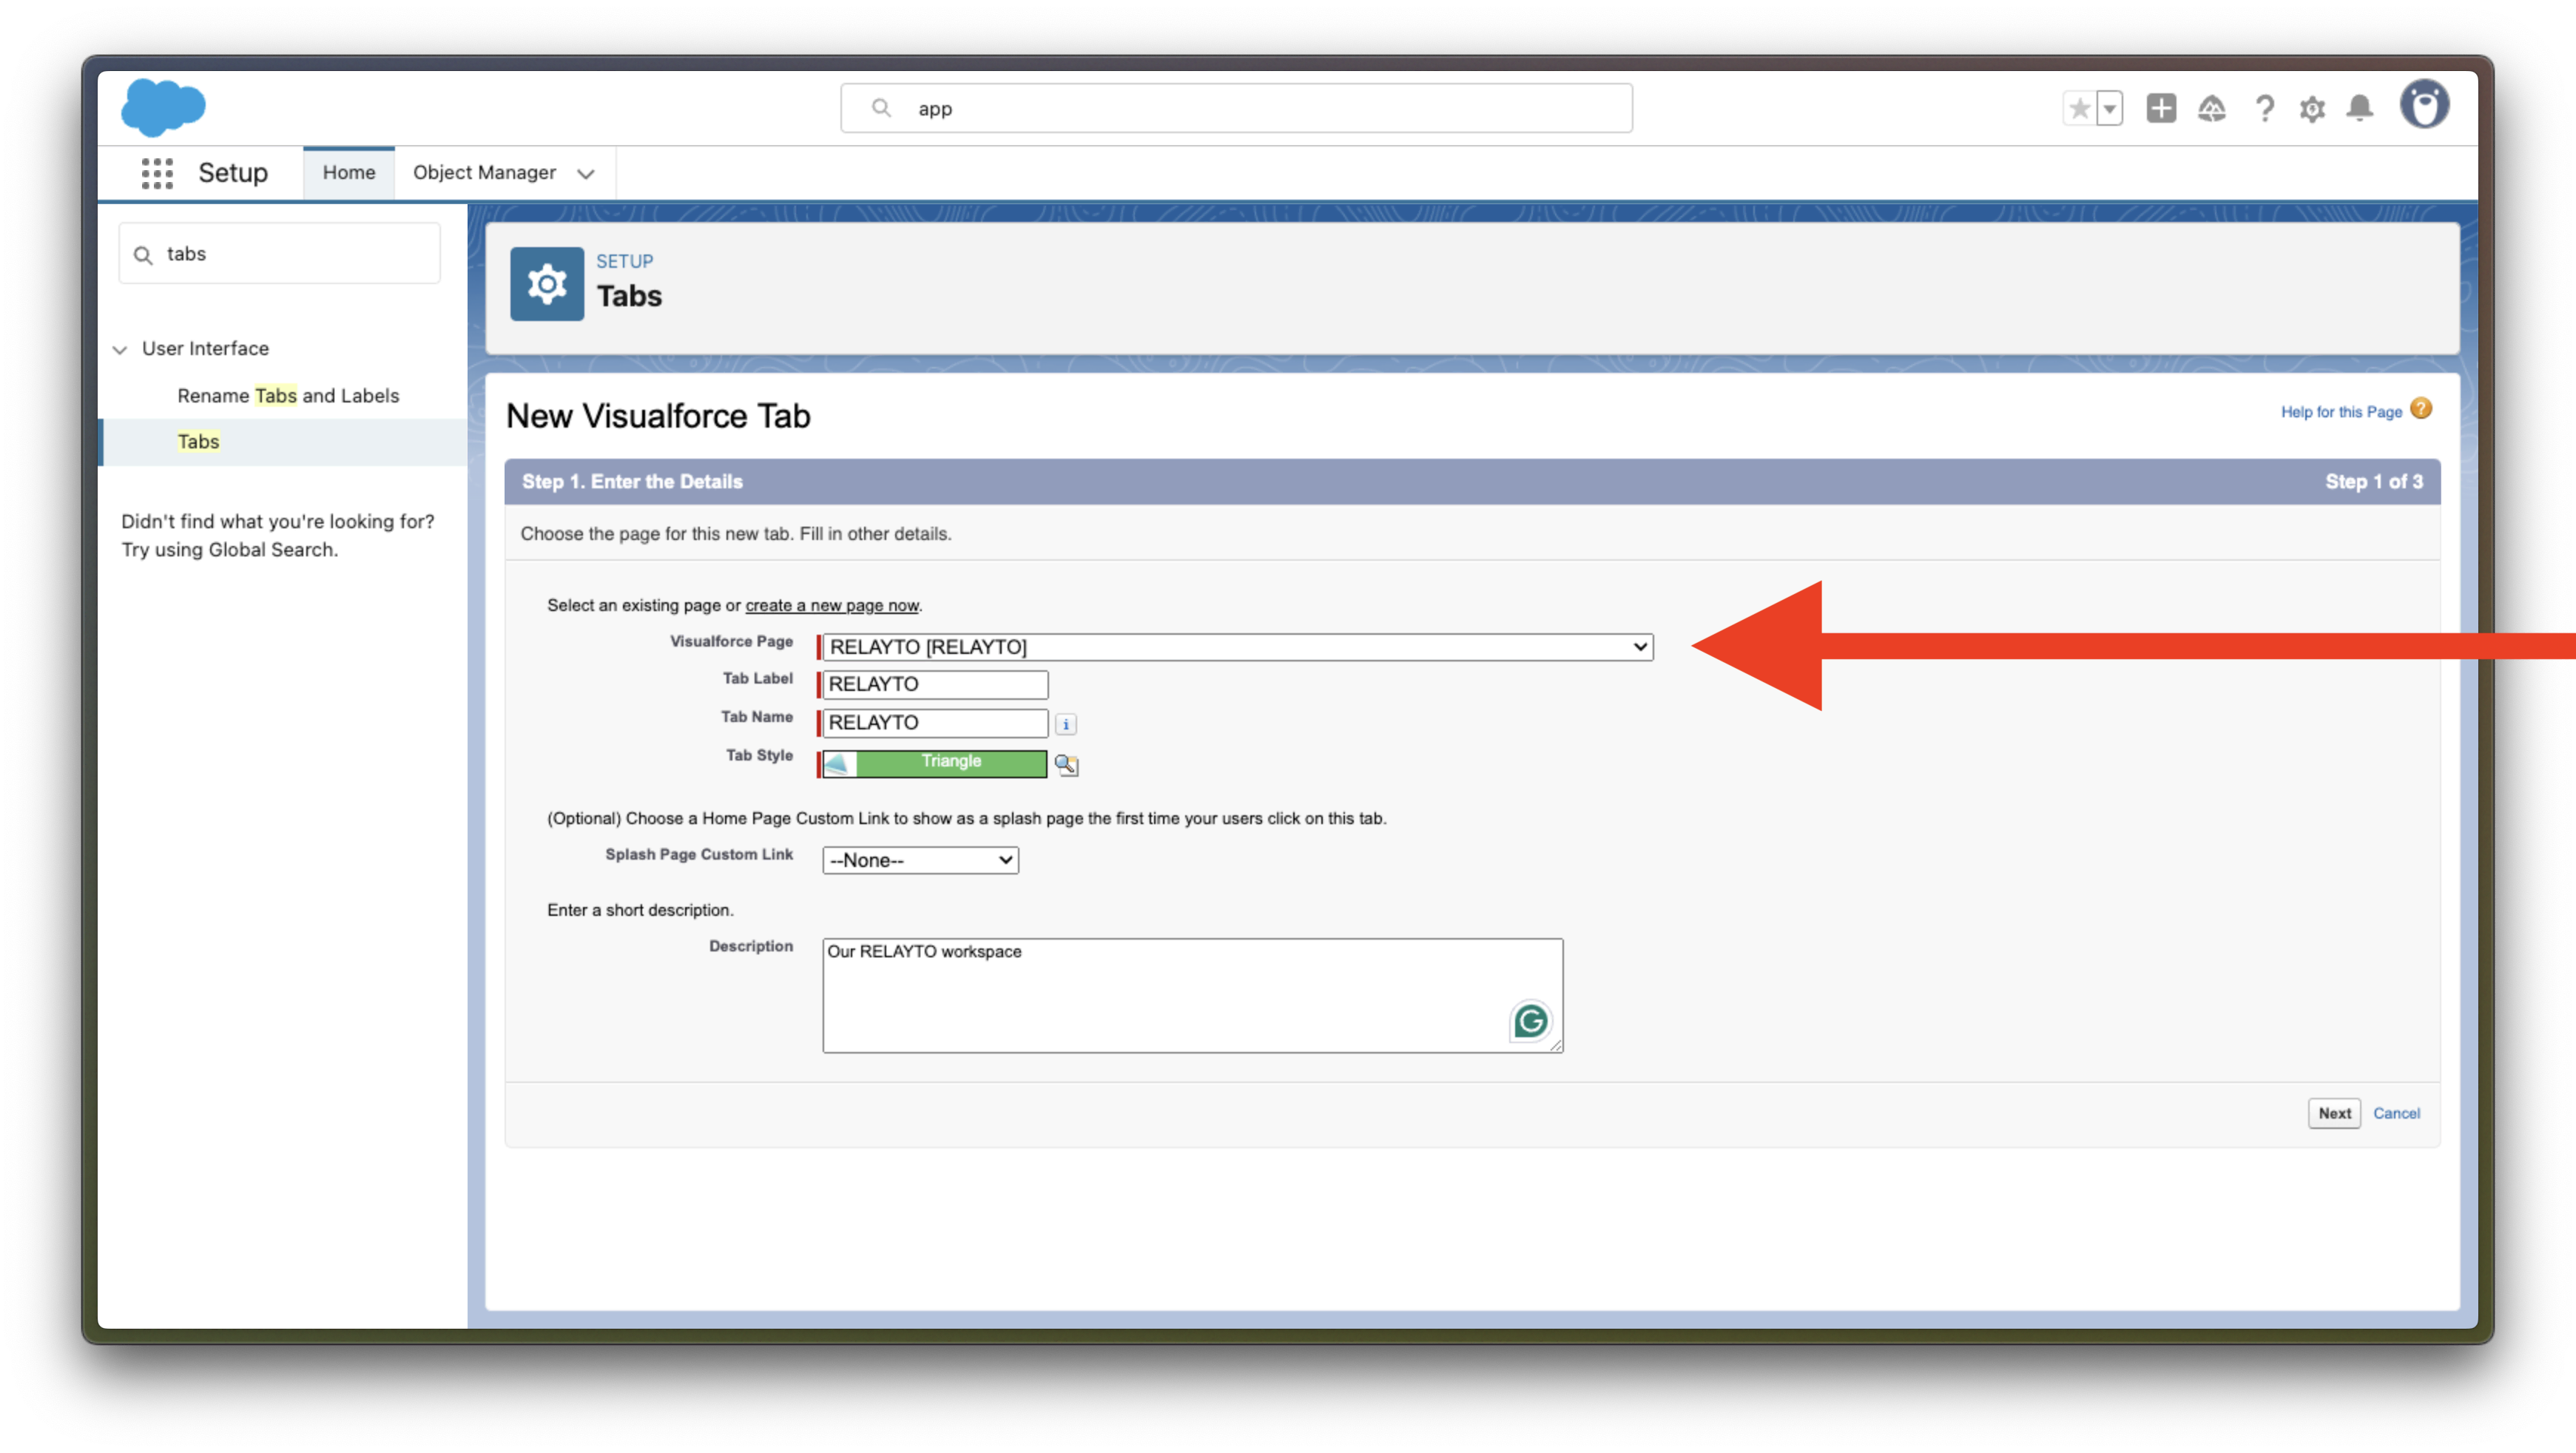The image size is (2576, 1453).
Task: Click the Favorites star icon
Action: [x=2079, y=108]
